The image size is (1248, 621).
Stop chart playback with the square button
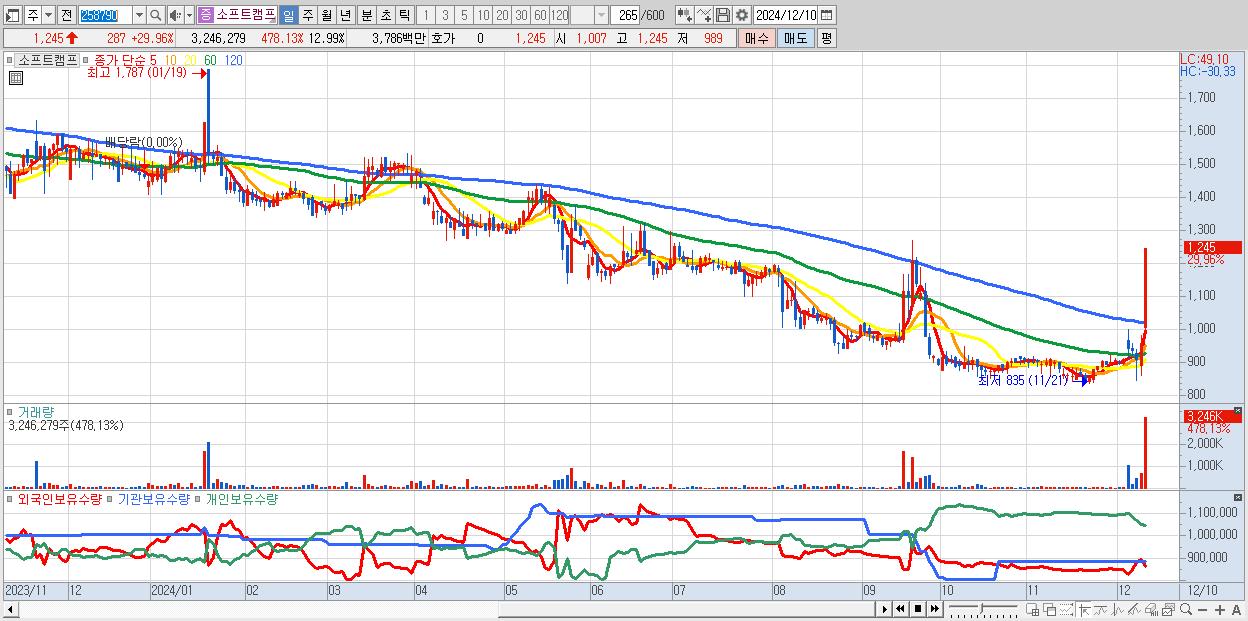tap(918, 609)
